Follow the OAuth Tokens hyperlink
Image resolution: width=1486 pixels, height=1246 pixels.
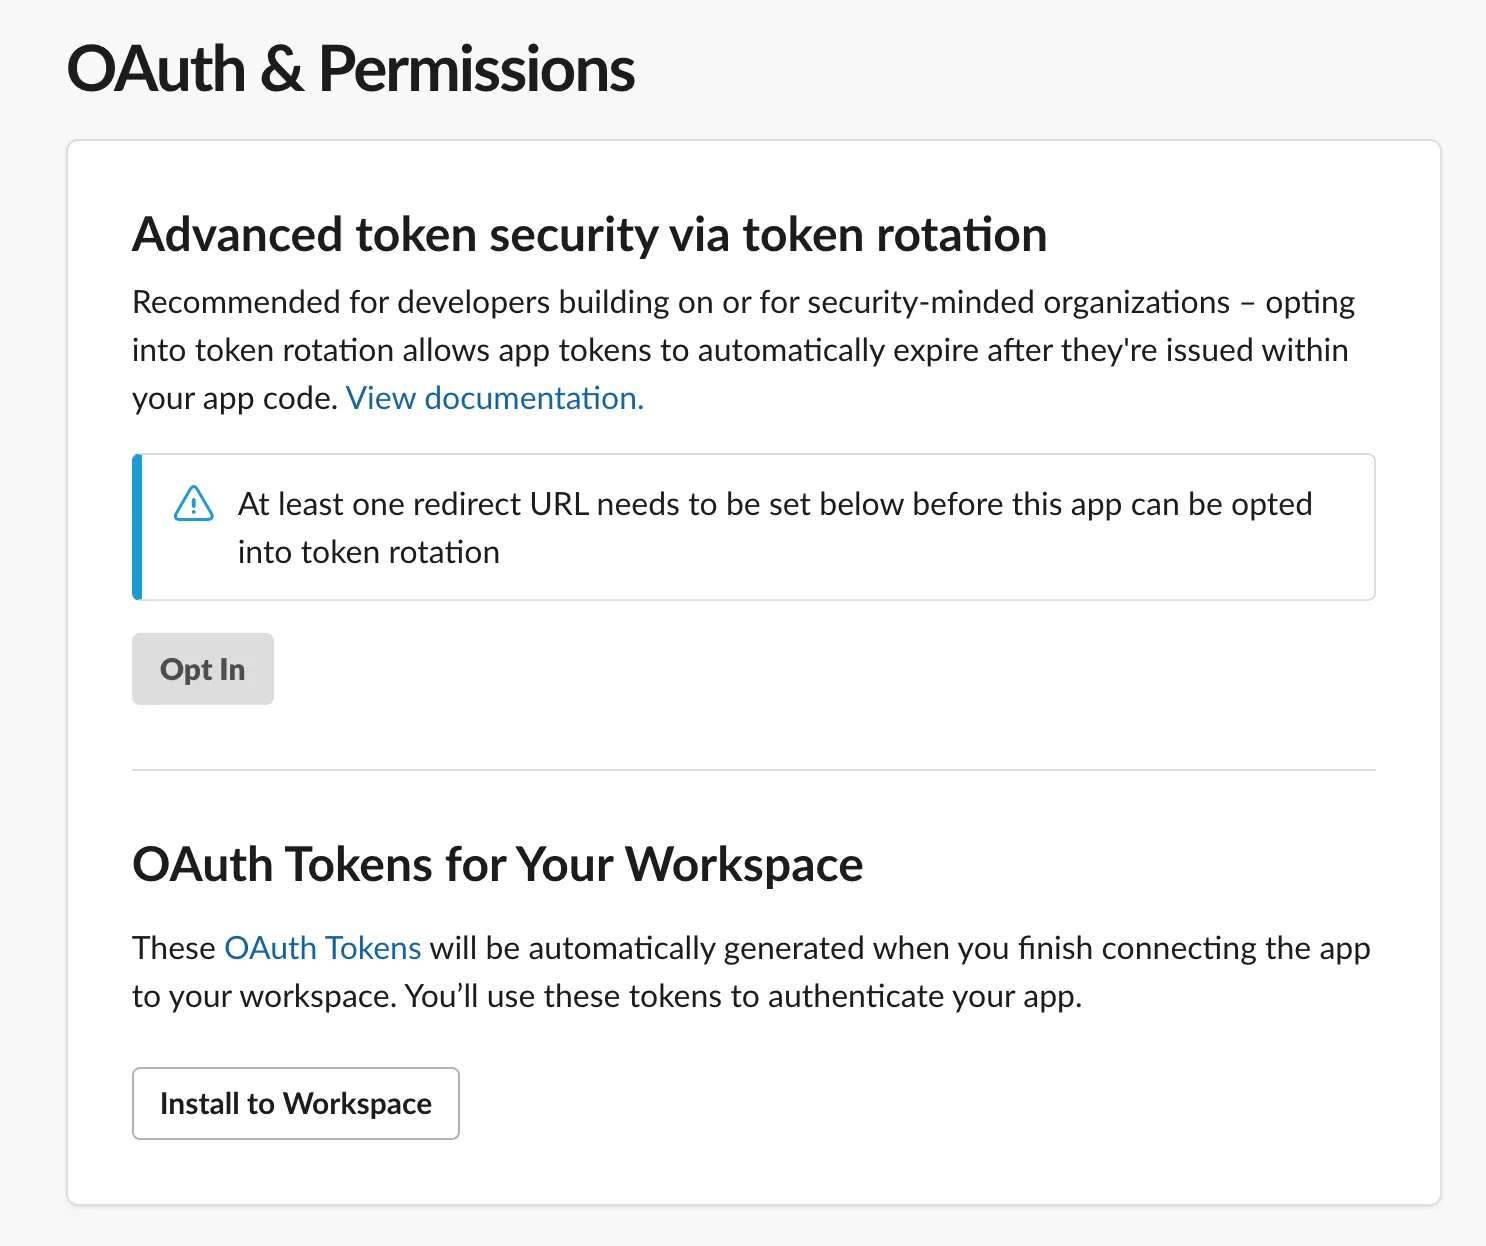point(323,948)
